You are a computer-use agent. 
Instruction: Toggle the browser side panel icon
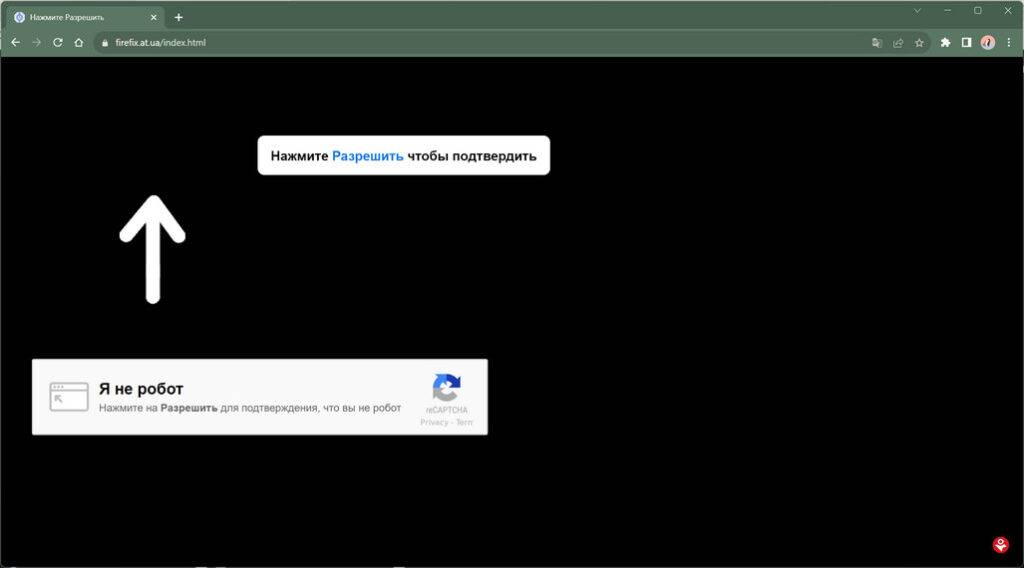point(967,42)
